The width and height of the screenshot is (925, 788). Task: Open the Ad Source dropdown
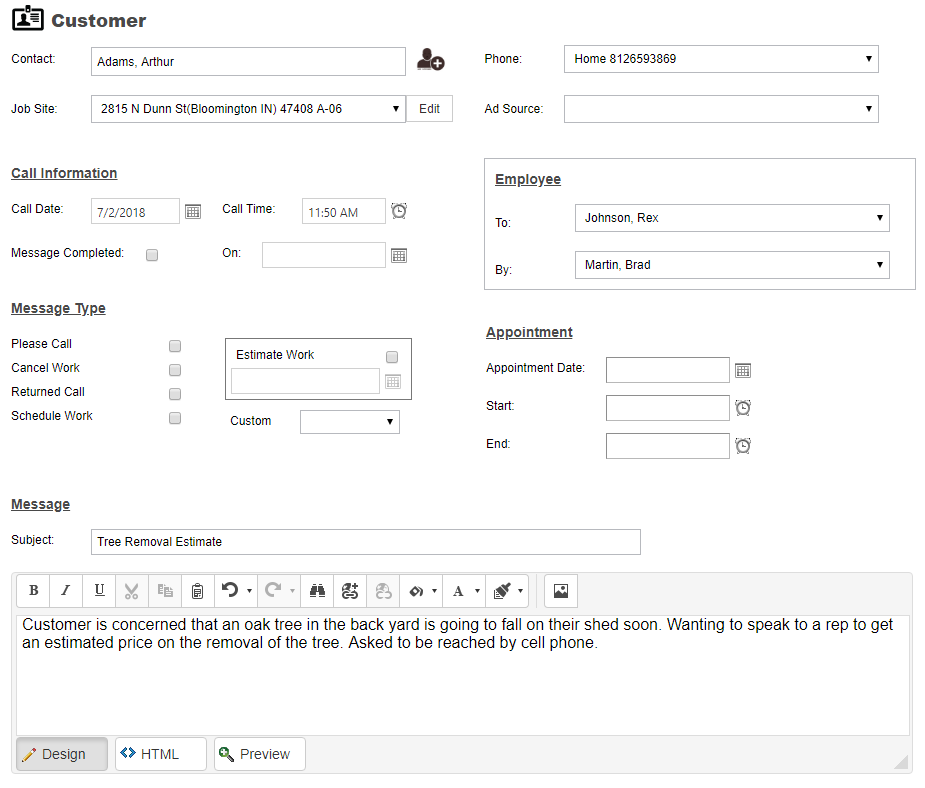(x=721, y=109)
